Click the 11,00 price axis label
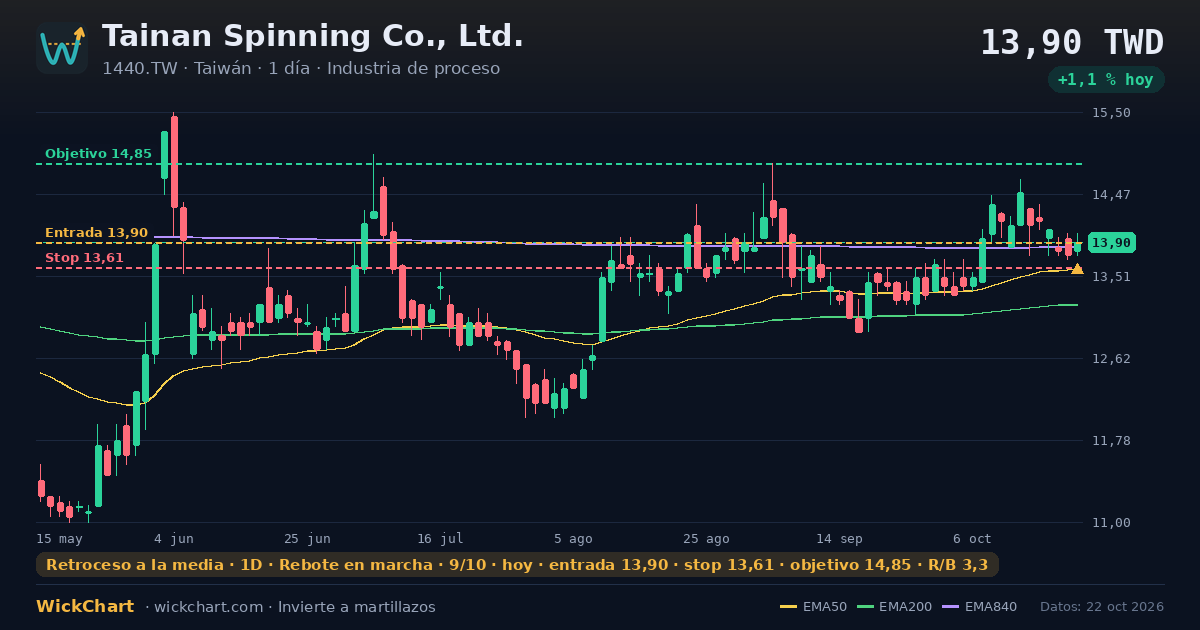Viewport: 1200px width, 630px height. 1111,523
